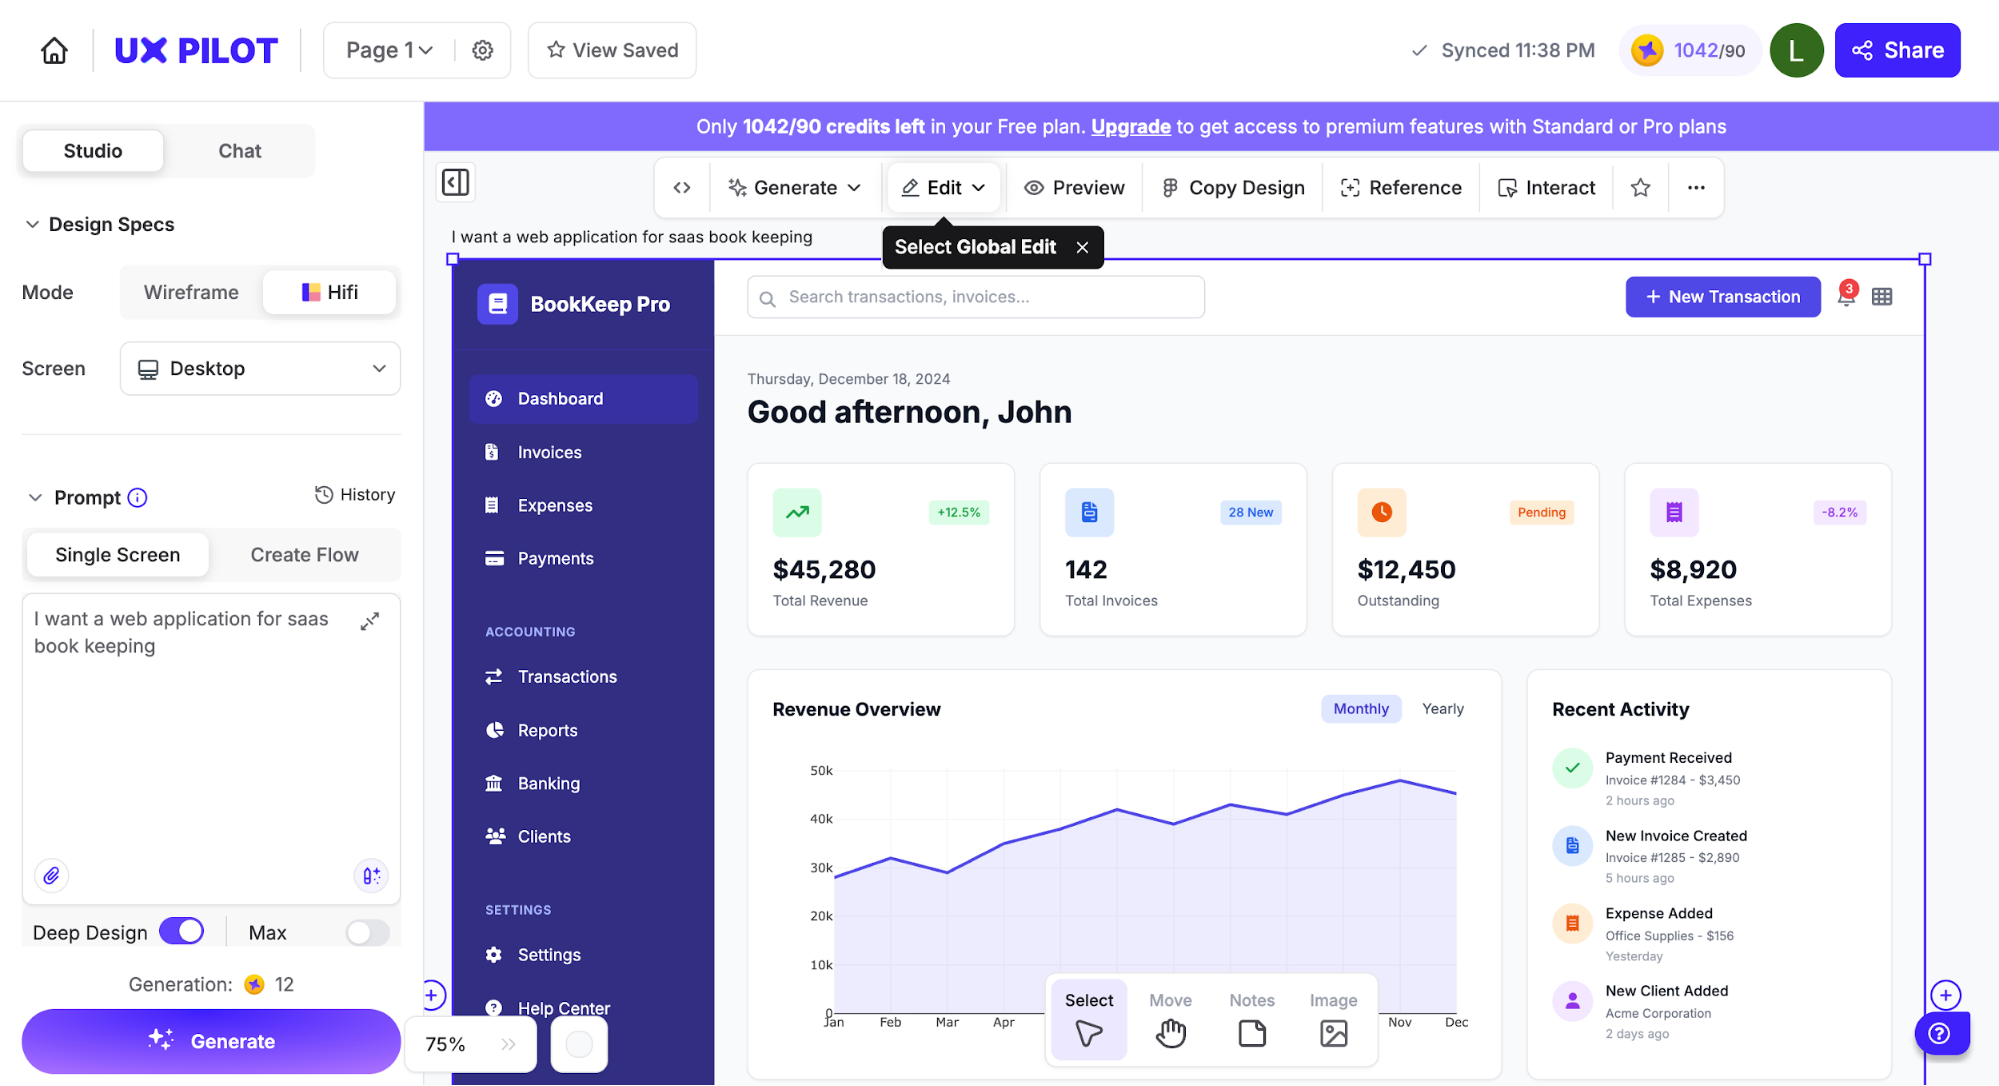Click the round white color swatch
The width and height of the screenshot is (1999, 1086).
point(579,1044)
